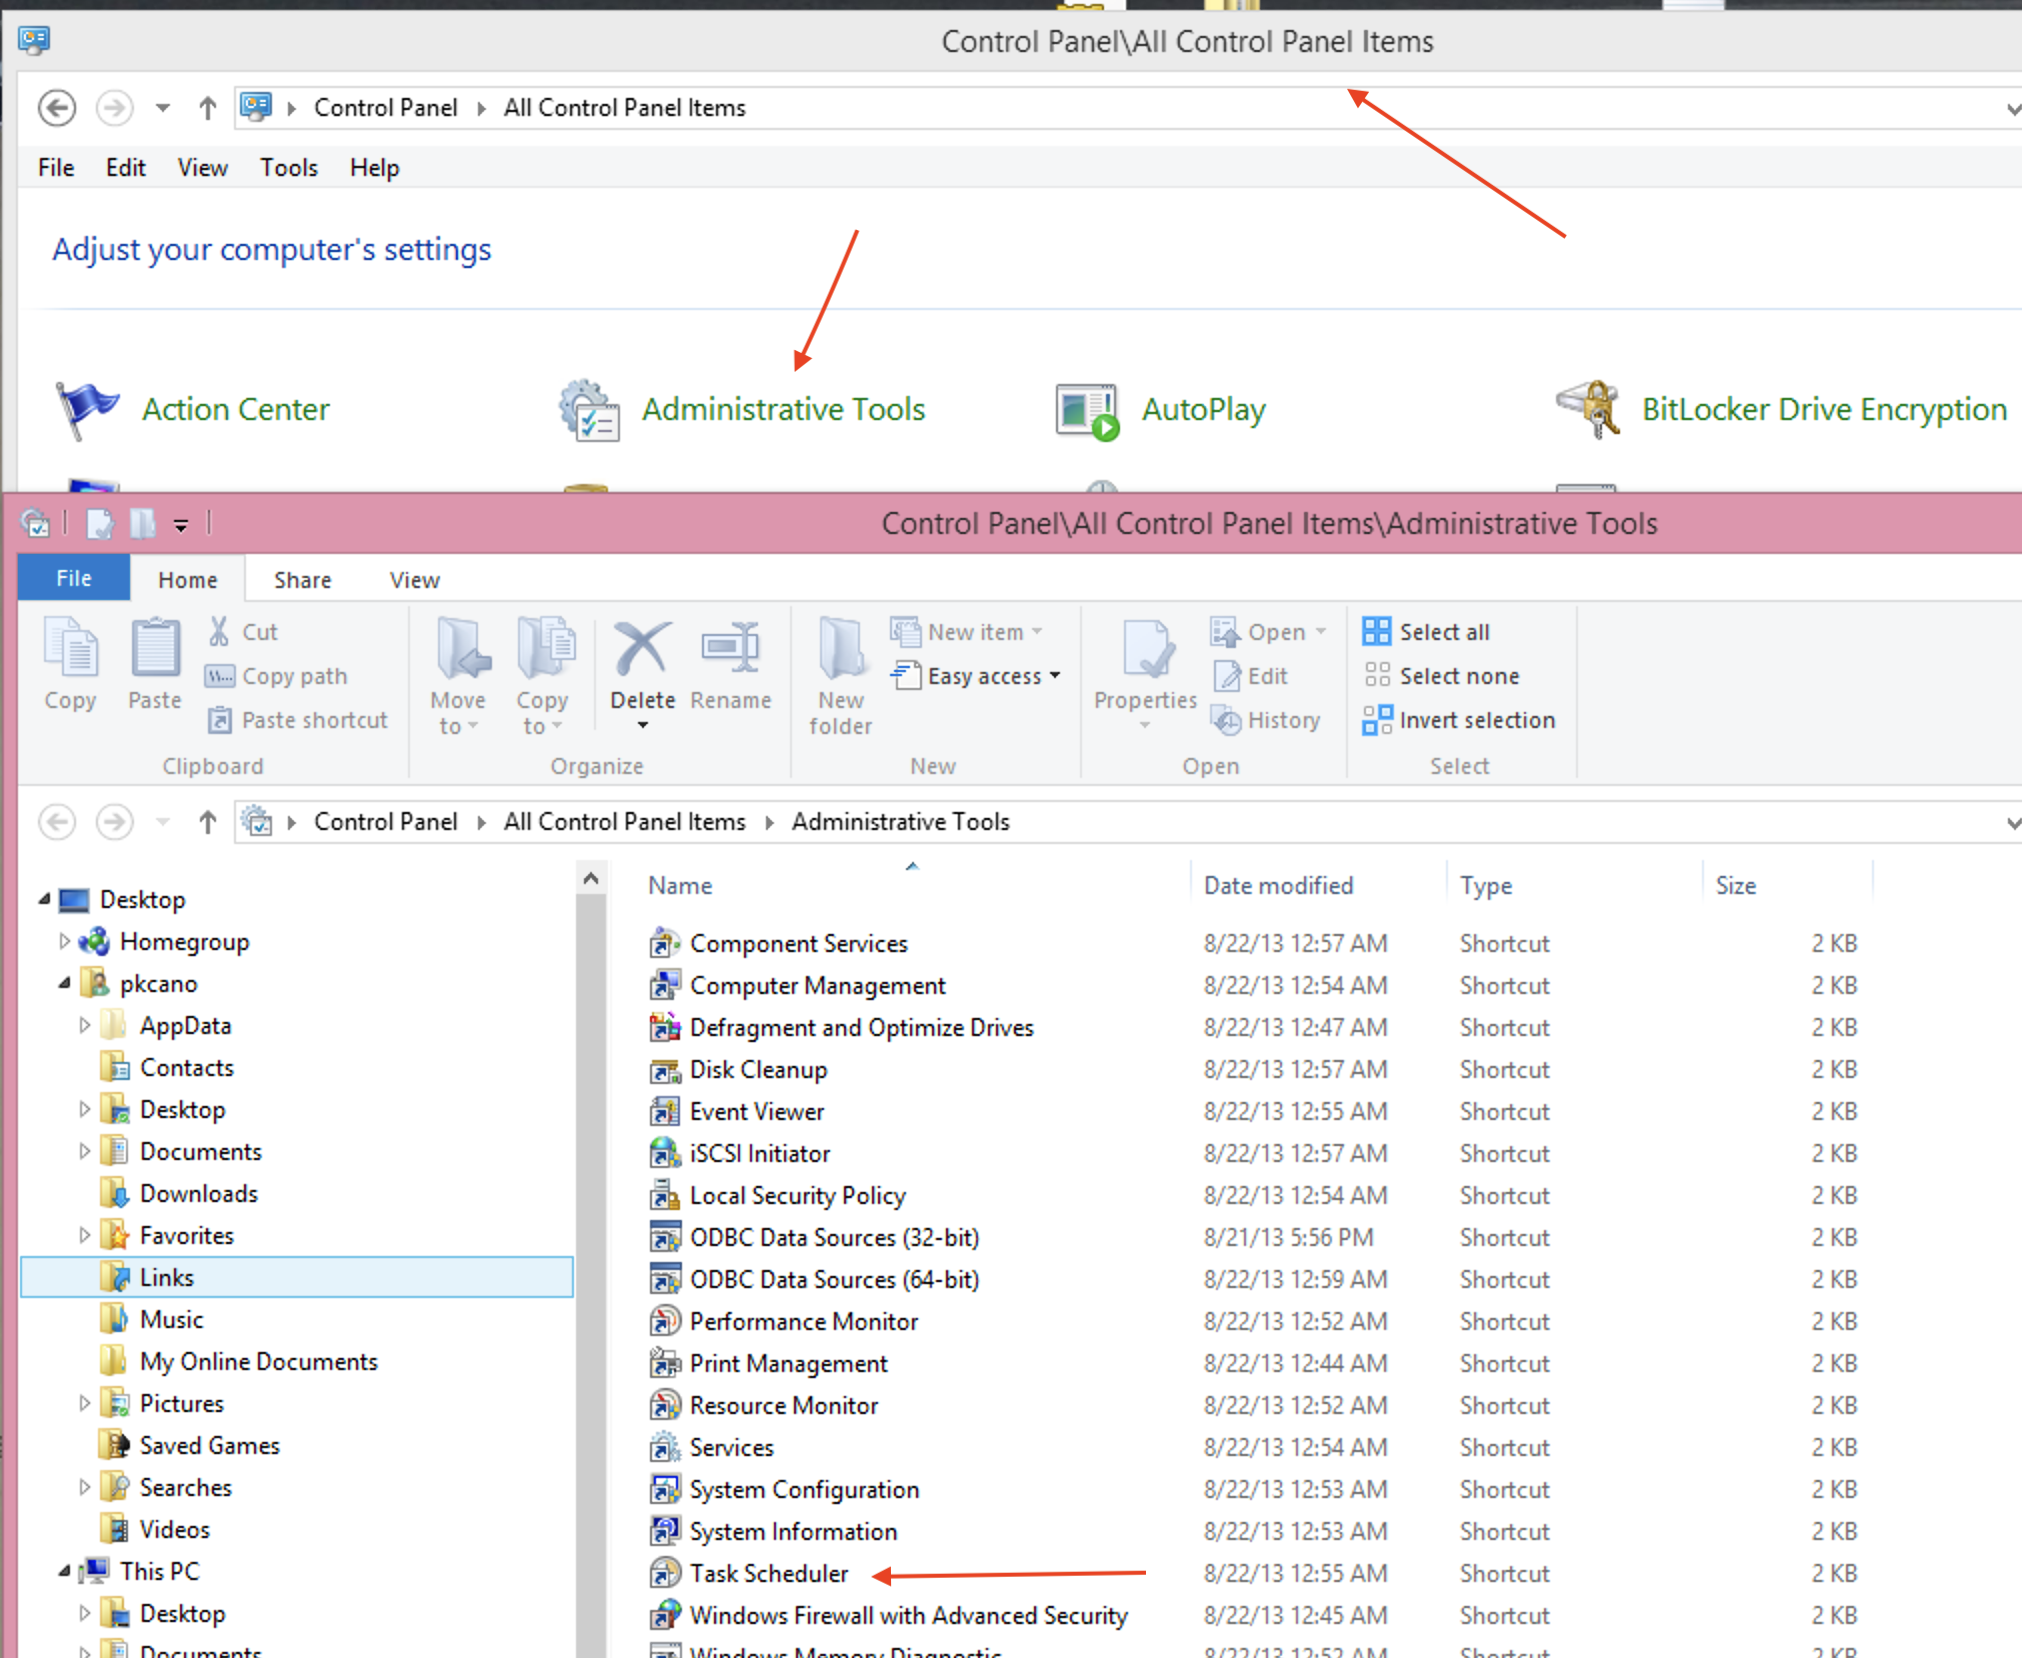Click the Invert selection icon
The height and width of the screenshot is (1658, 2022).
pos(1376,720)
